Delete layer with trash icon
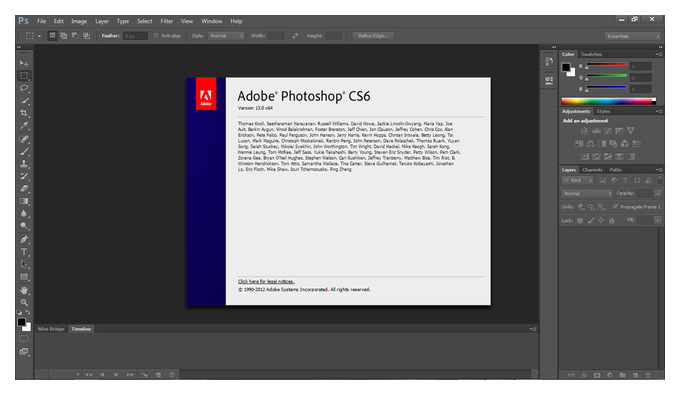680x395 pixels. 648,375
